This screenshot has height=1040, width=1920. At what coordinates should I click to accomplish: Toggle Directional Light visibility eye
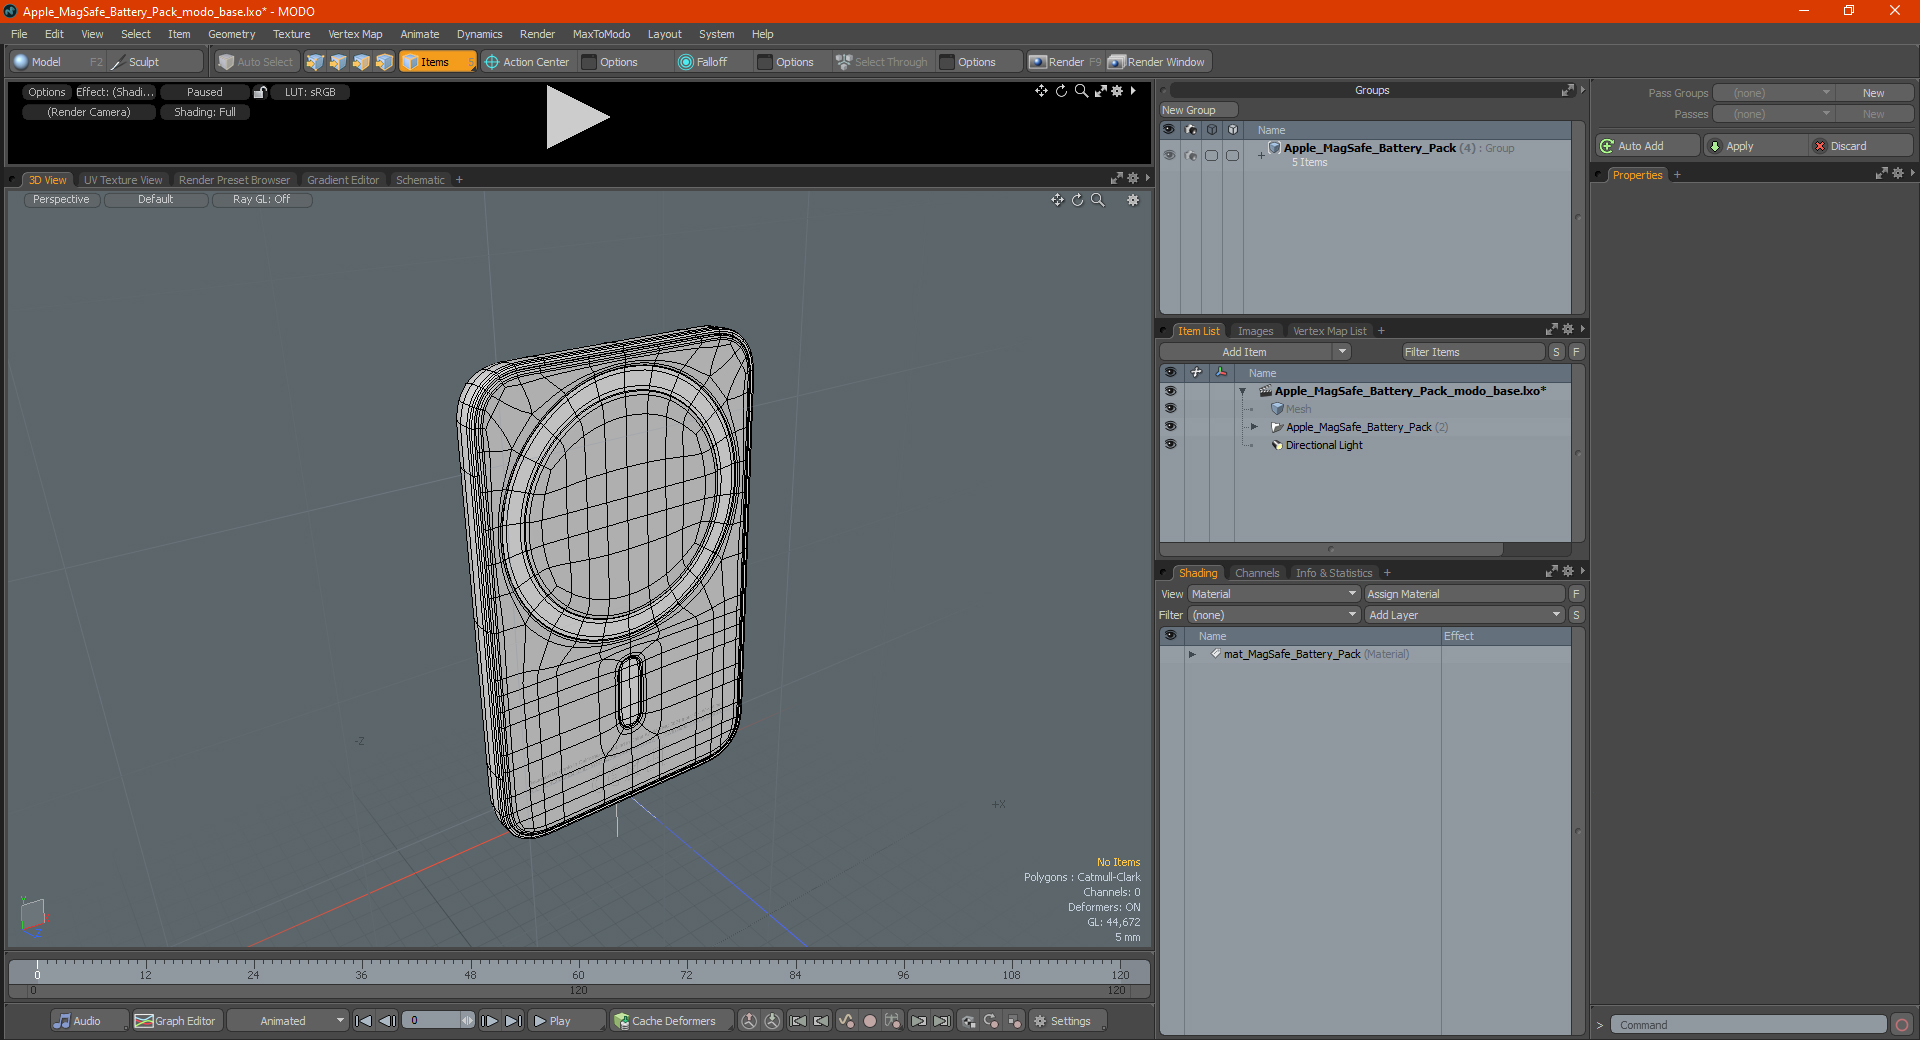tap(1170, 445)
